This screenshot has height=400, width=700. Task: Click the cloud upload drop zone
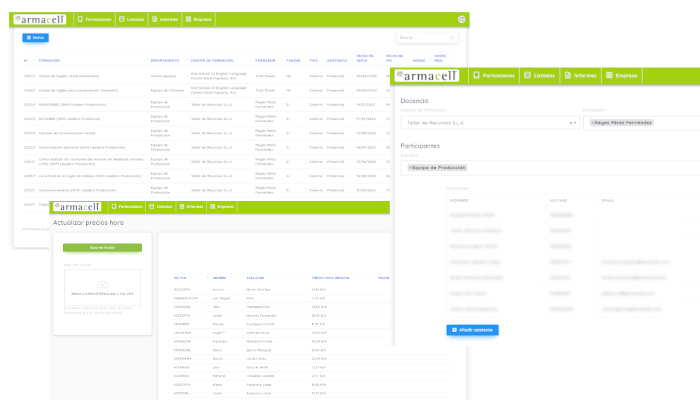tap(102, 287)
